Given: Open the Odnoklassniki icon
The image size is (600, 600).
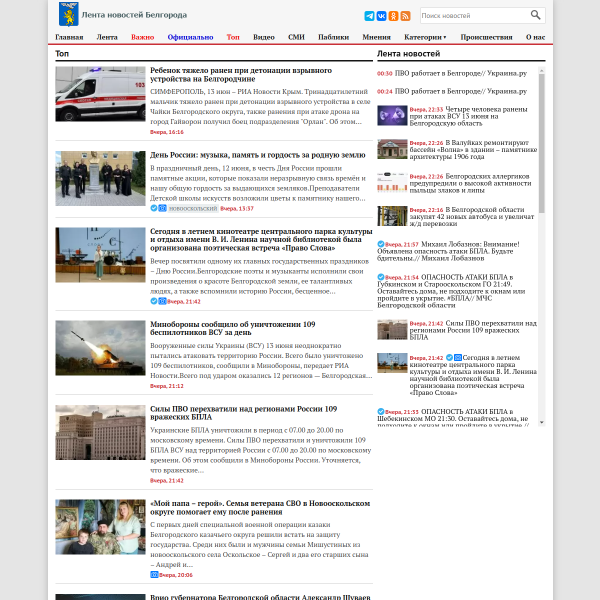Looking at the screenshot, I should click(x=393, y=16).
